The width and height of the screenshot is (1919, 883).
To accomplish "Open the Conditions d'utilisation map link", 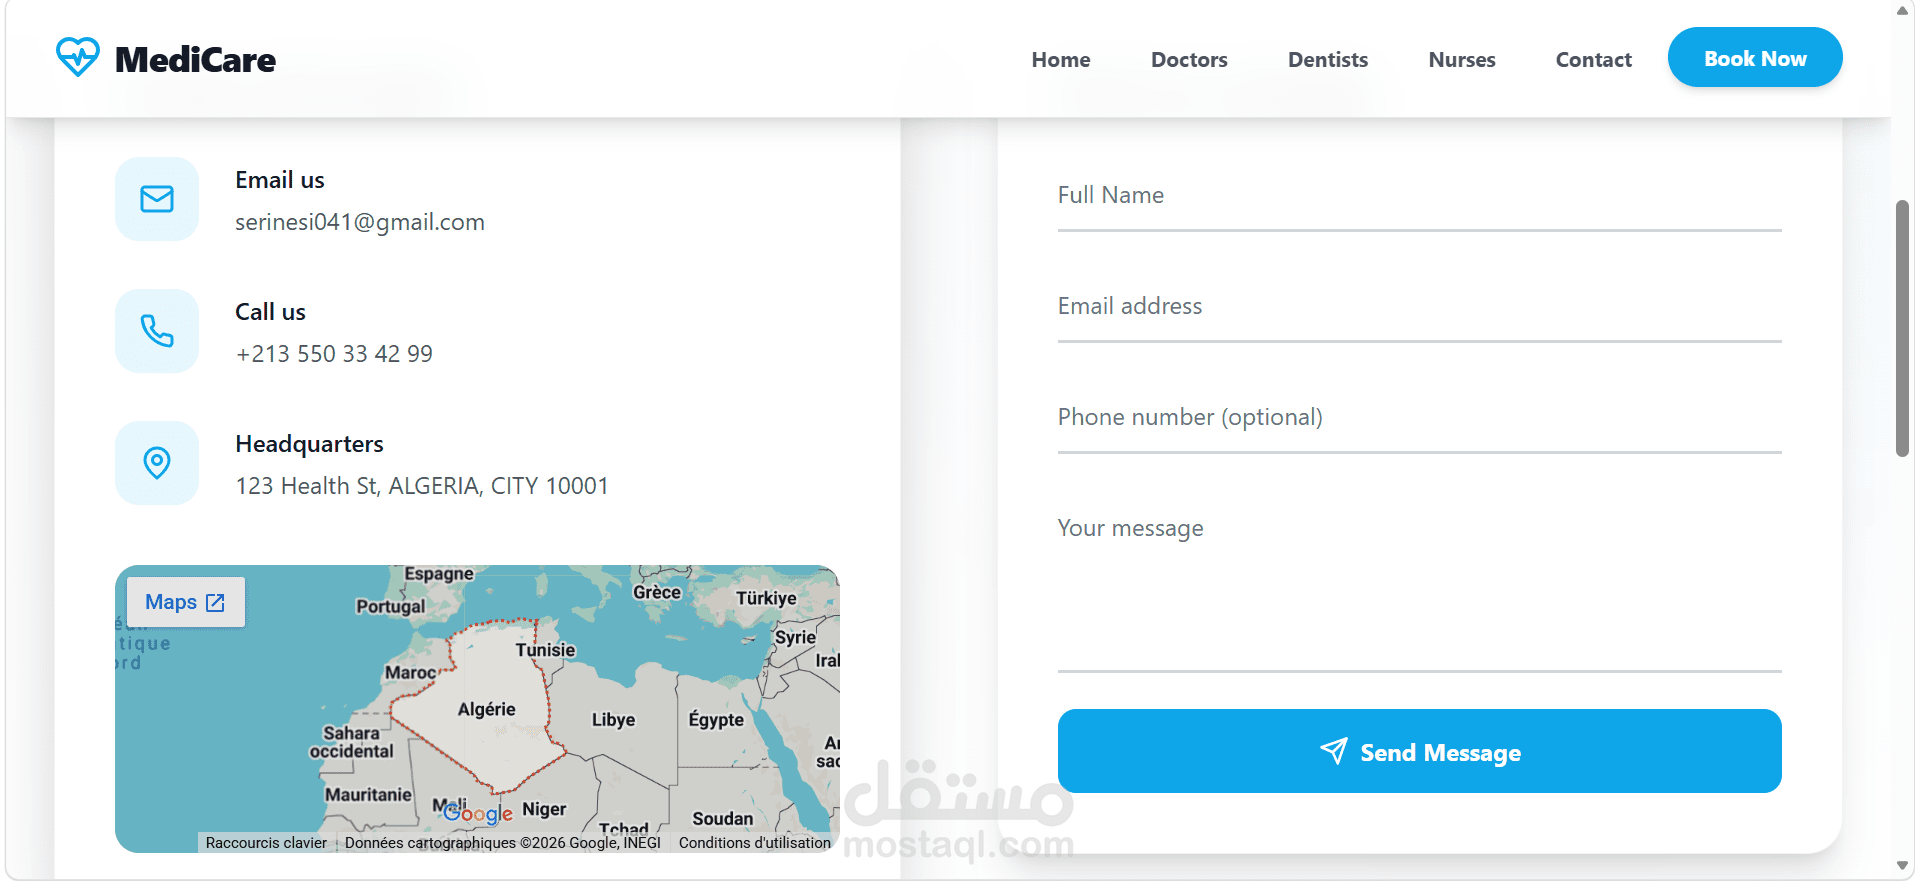I will click(754, 843).
